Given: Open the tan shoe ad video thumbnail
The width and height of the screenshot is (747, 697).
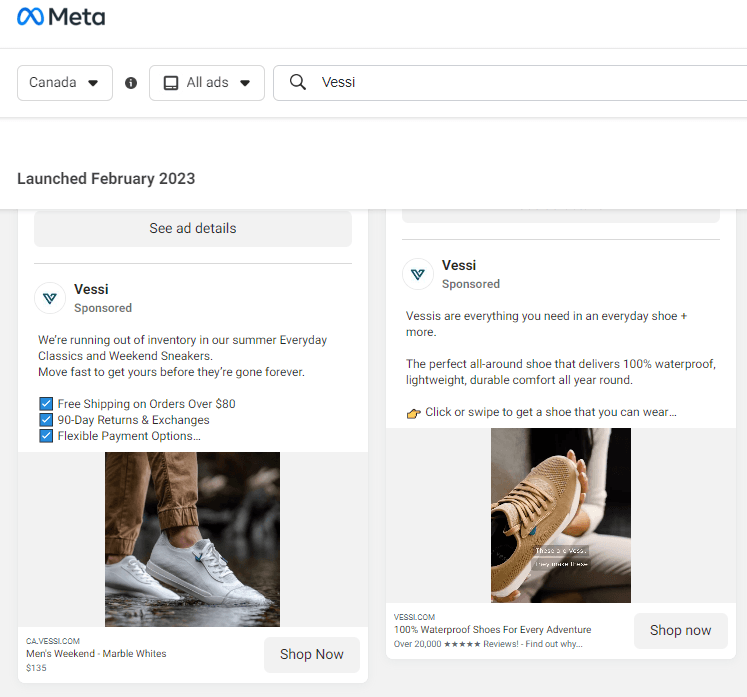Looking at the screenshot, I should [561, 515].
